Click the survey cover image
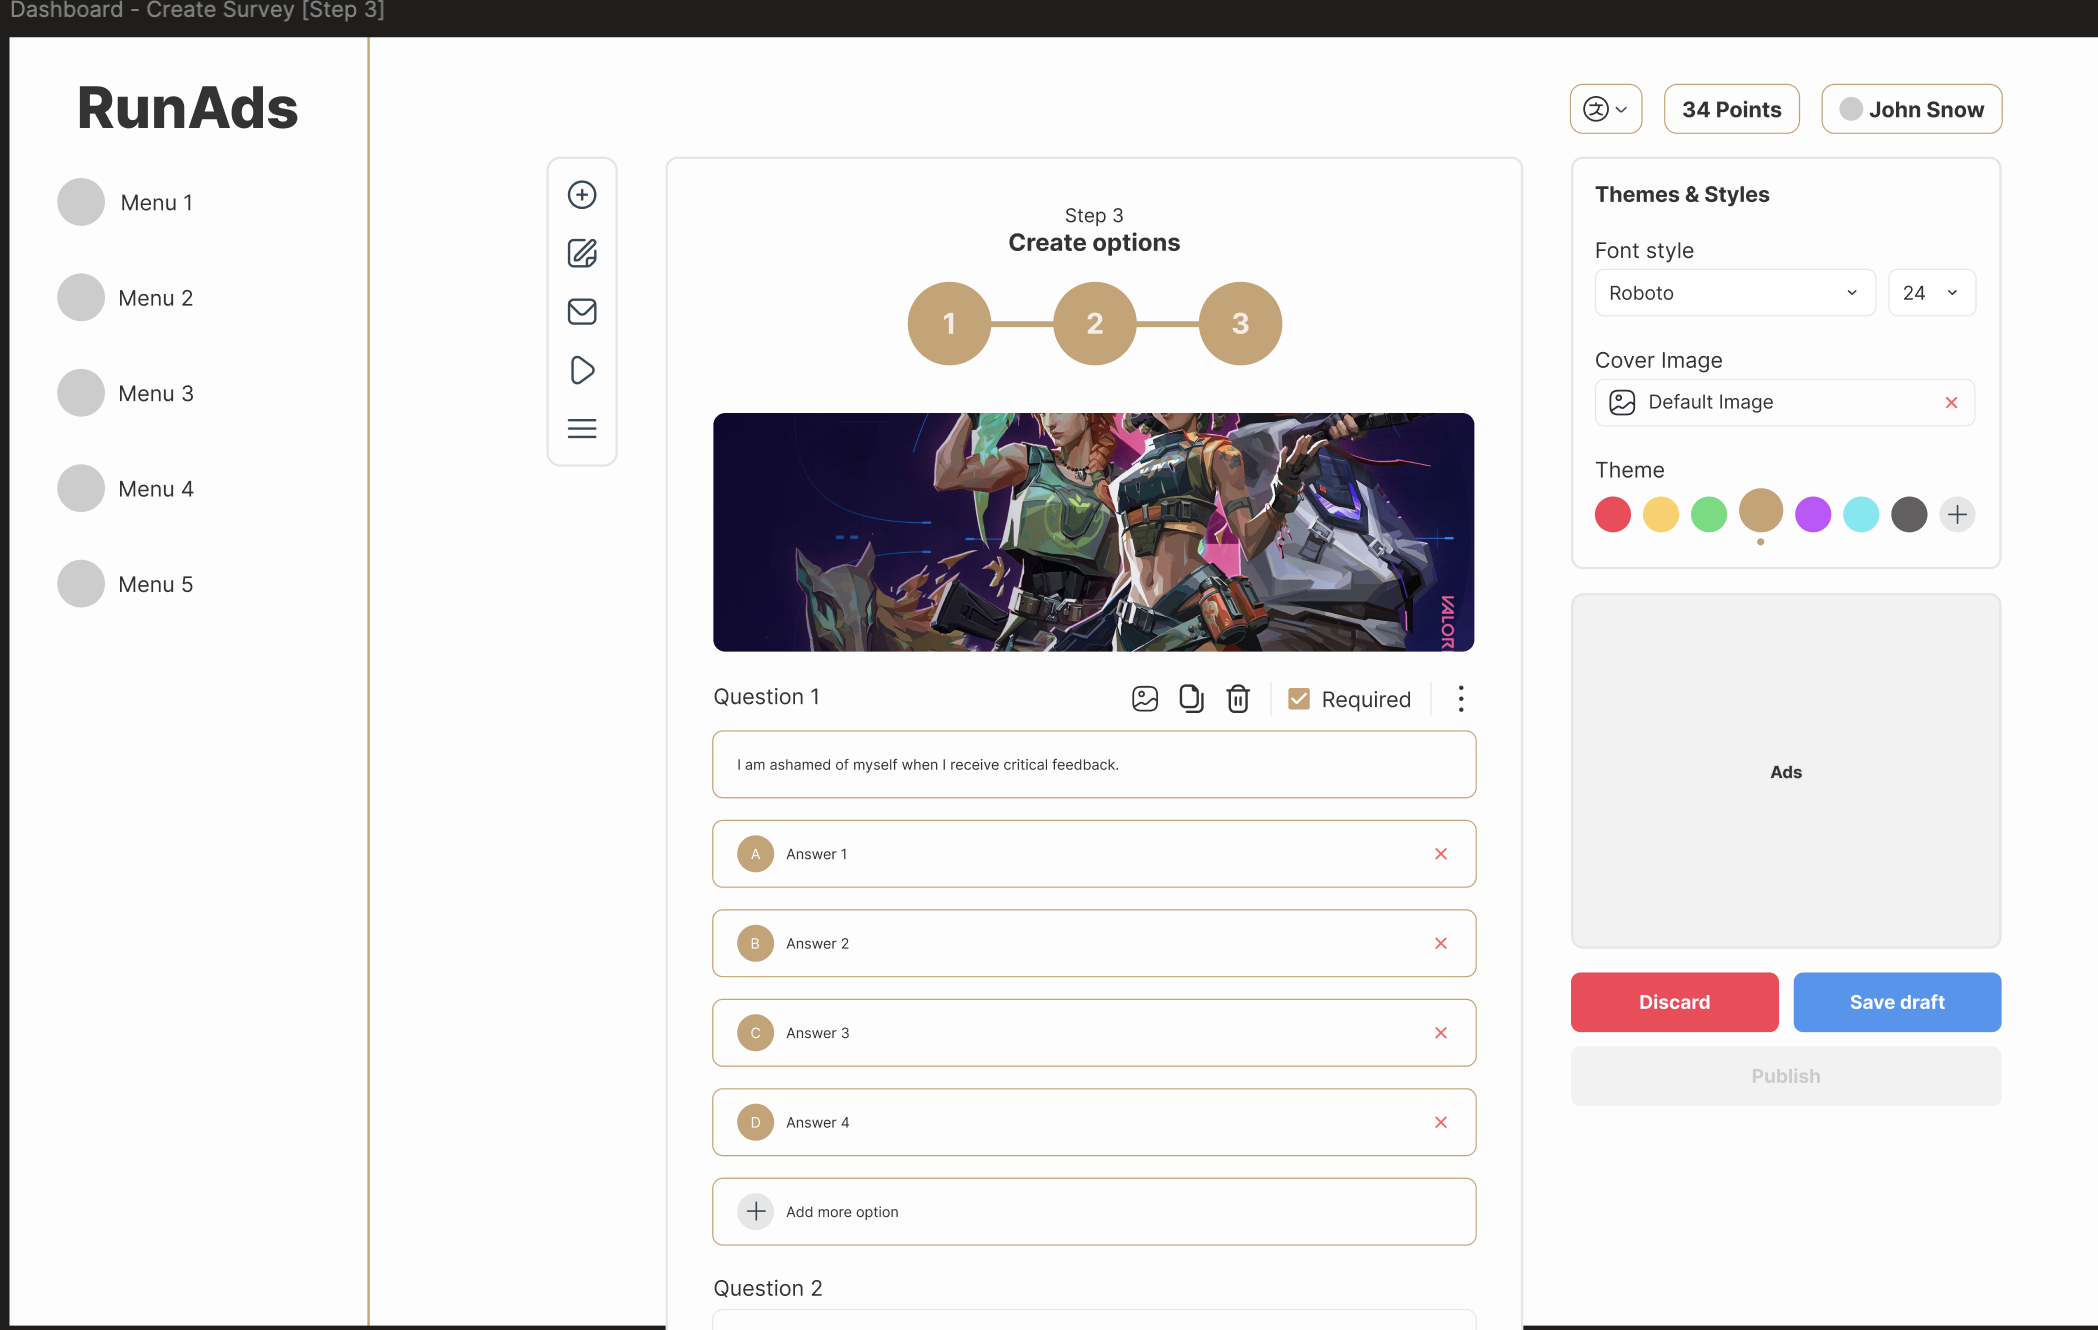 pos(1094,532)
